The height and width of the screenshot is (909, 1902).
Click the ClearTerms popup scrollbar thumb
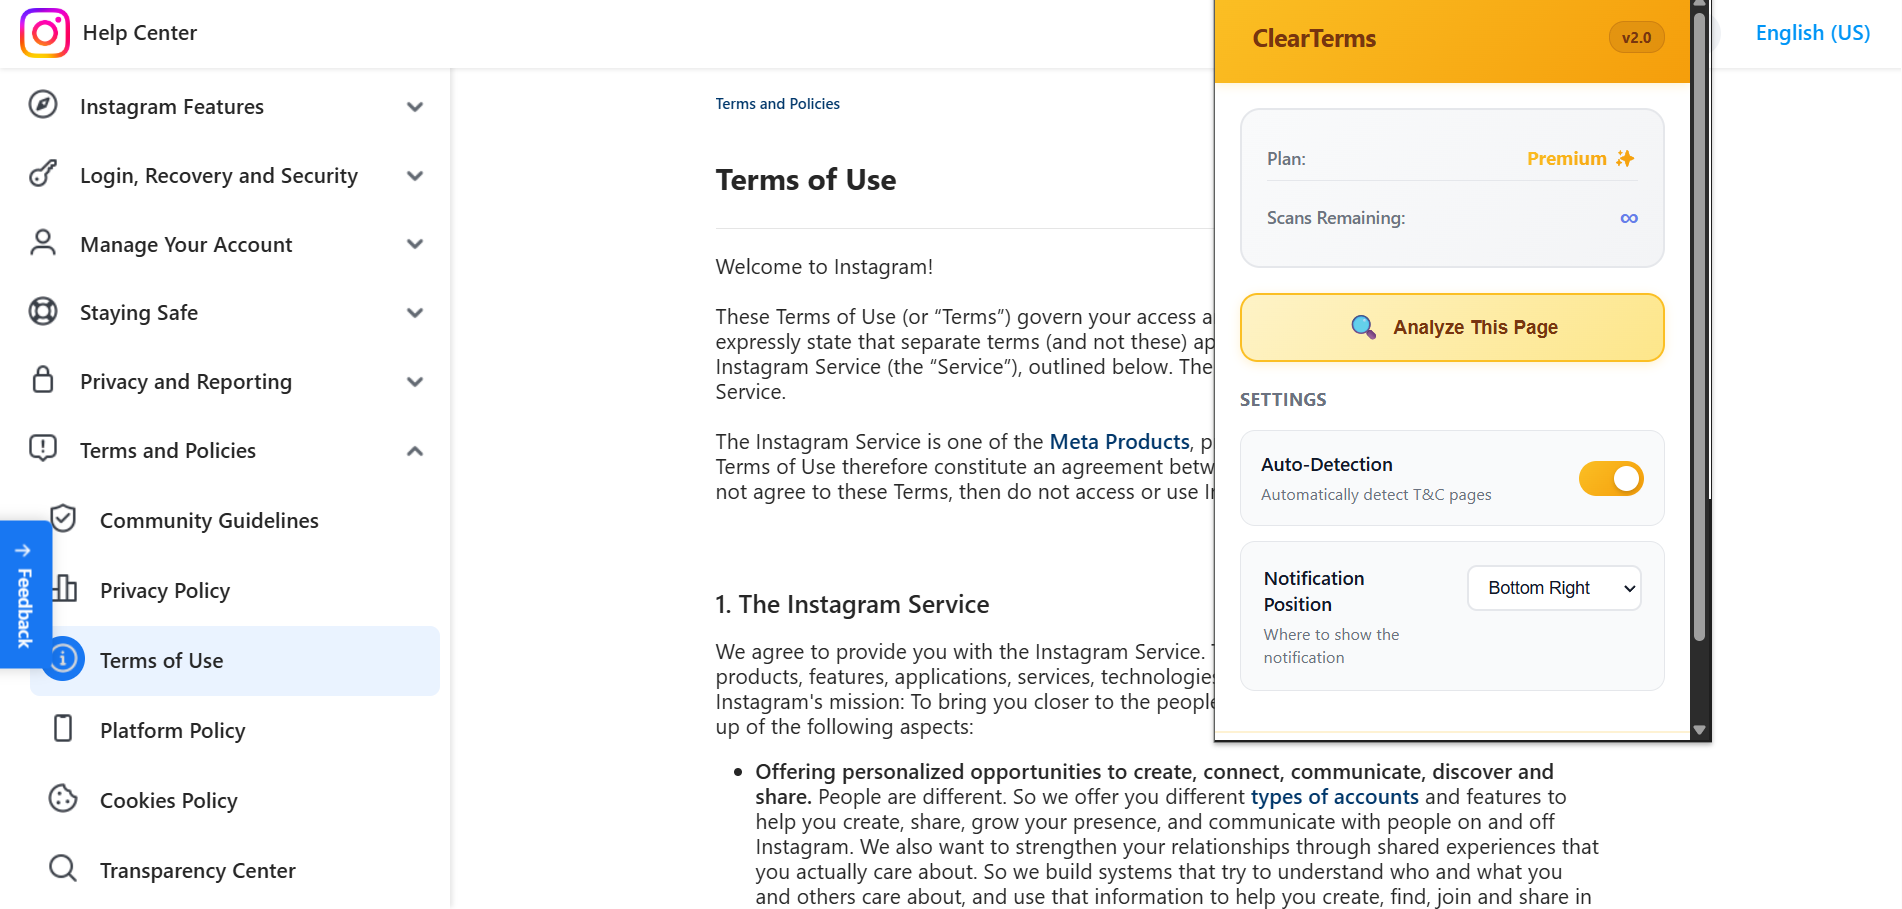tap(1699, 327)
